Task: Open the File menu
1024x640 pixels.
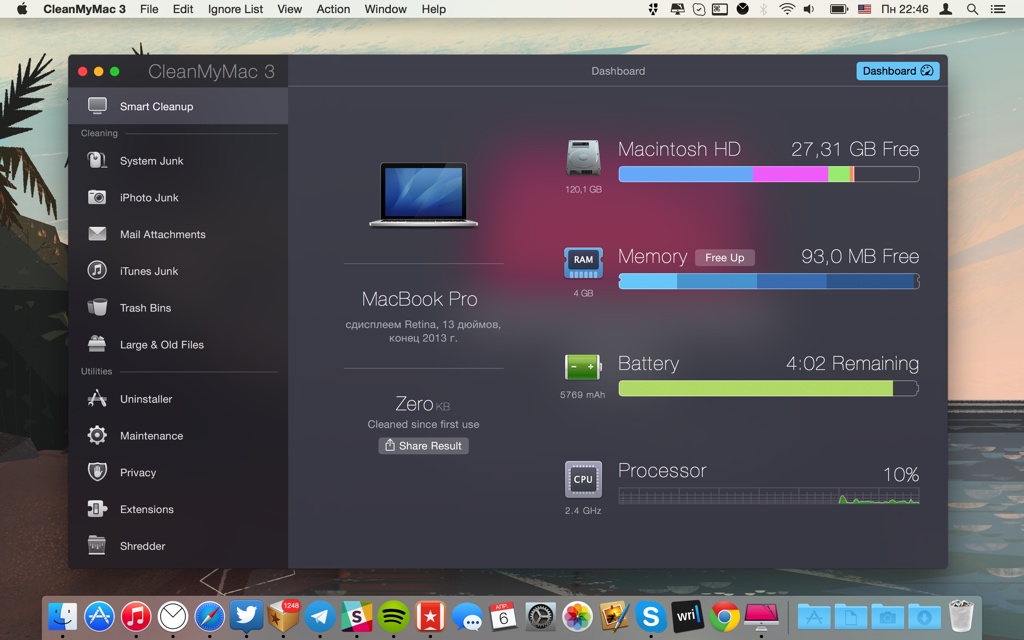Action: pyautogui.click(x=149, y=9)
